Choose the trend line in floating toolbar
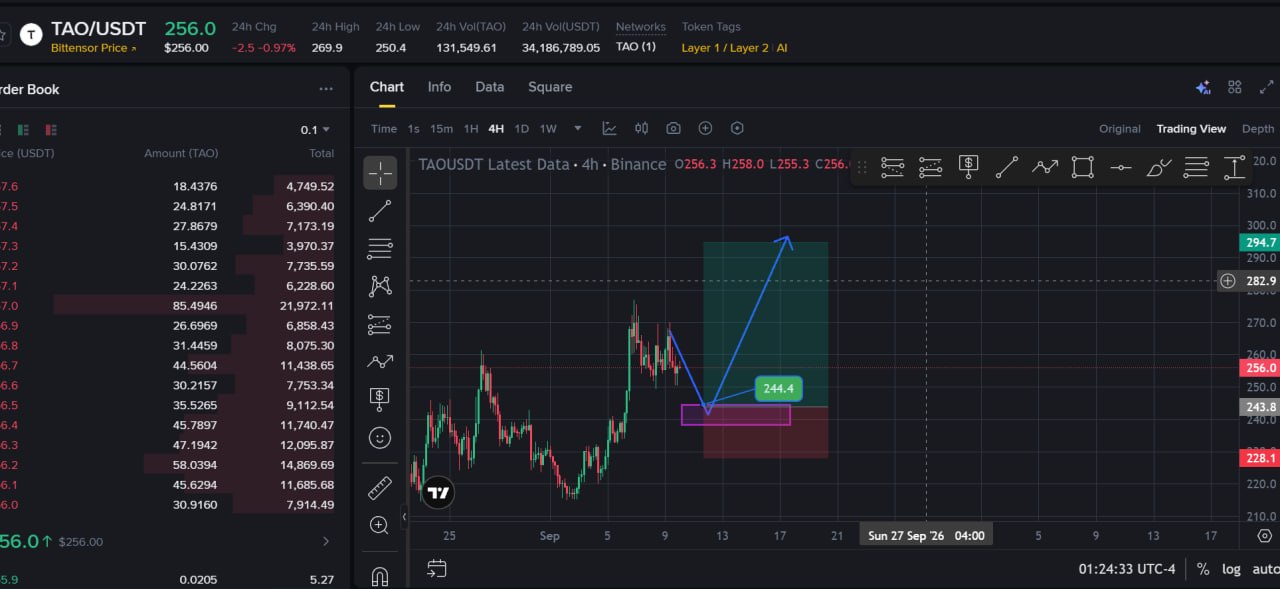 click(x=1007, y=167)
